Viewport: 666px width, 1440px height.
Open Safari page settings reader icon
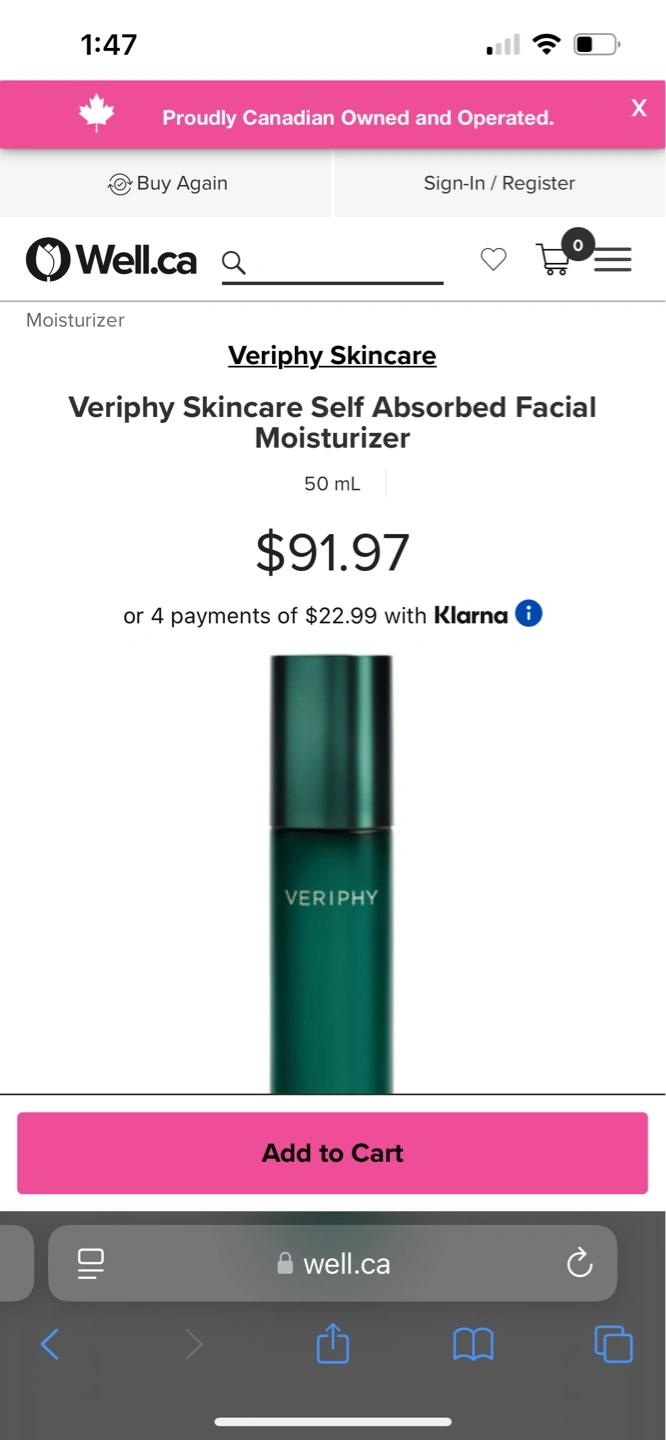(91, 1264)
